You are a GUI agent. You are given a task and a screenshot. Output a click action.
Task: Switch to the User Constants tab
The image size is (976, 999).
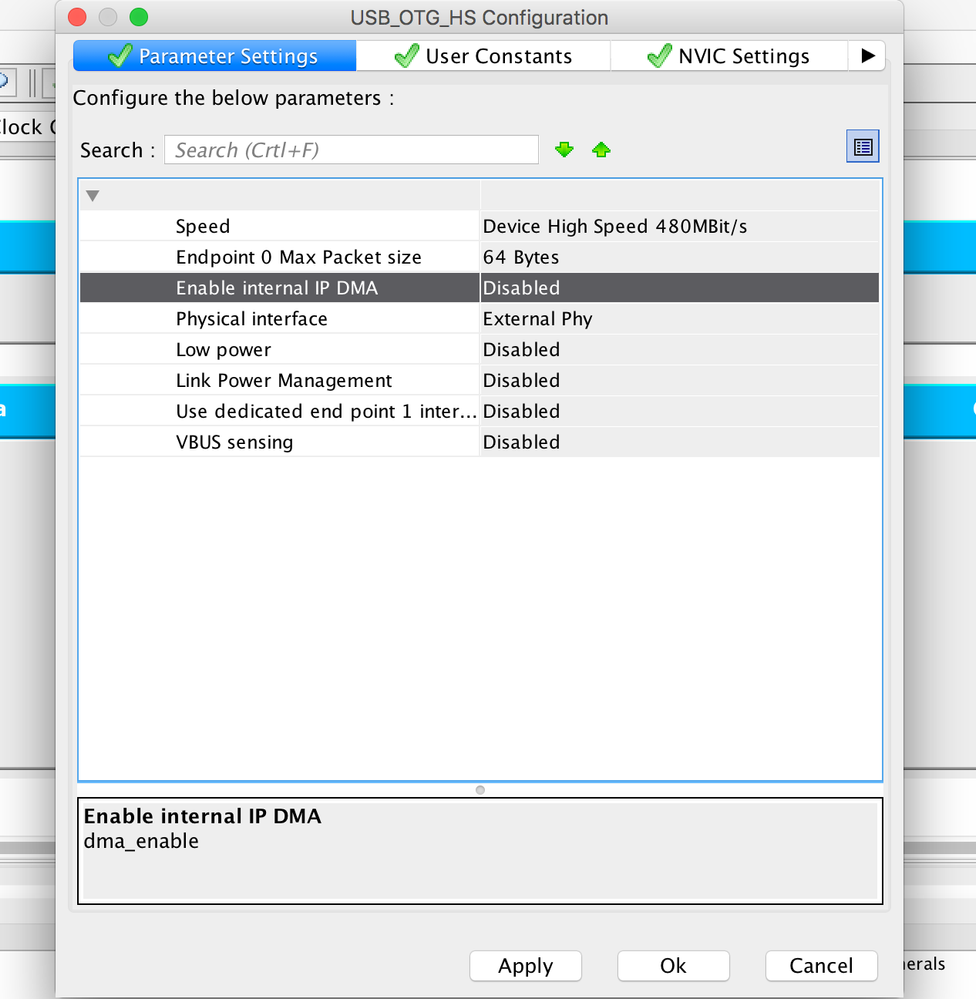click(483, 56)
